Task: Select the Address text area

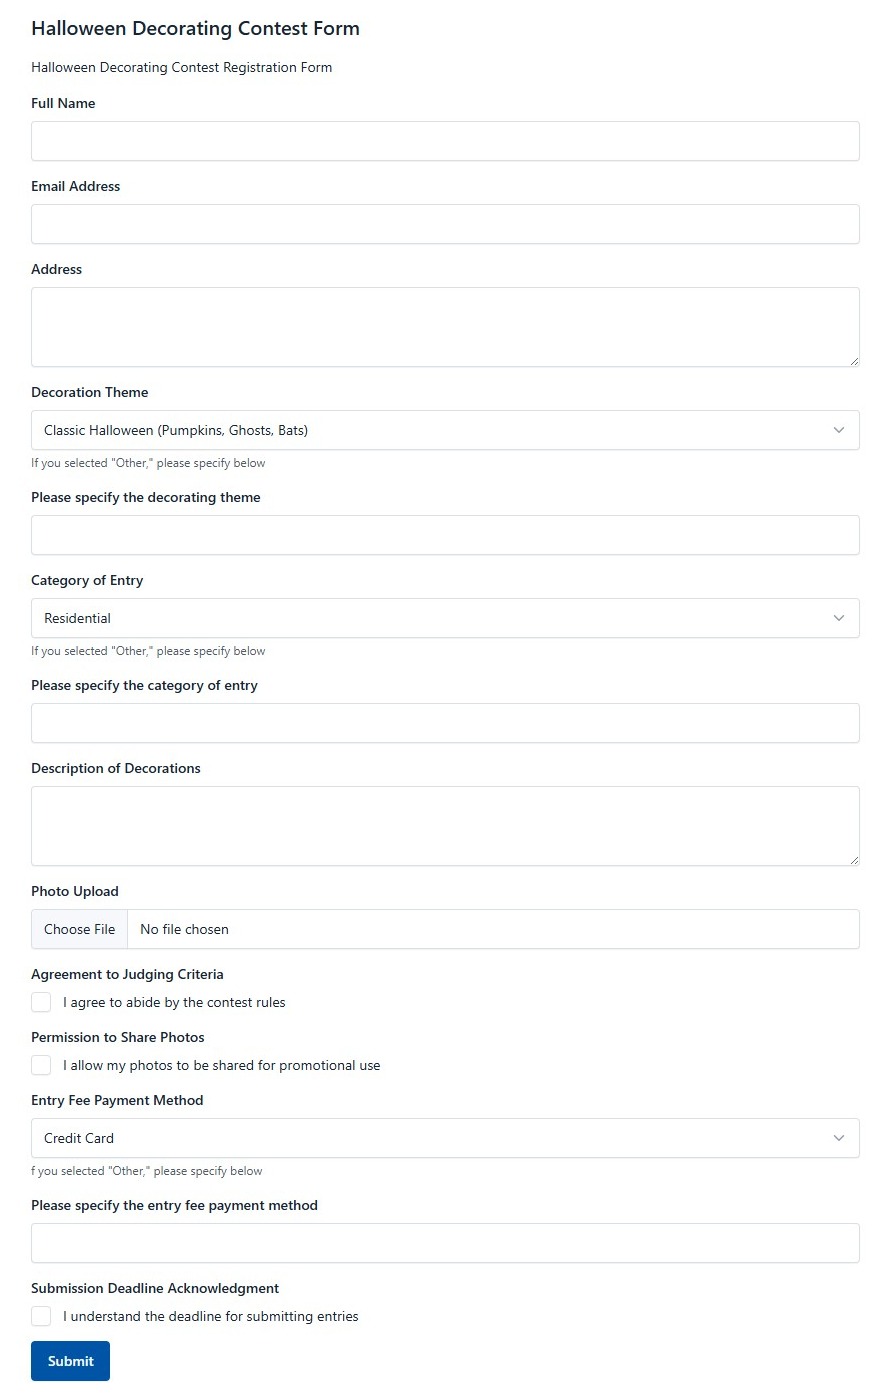Action: point(445,327)
